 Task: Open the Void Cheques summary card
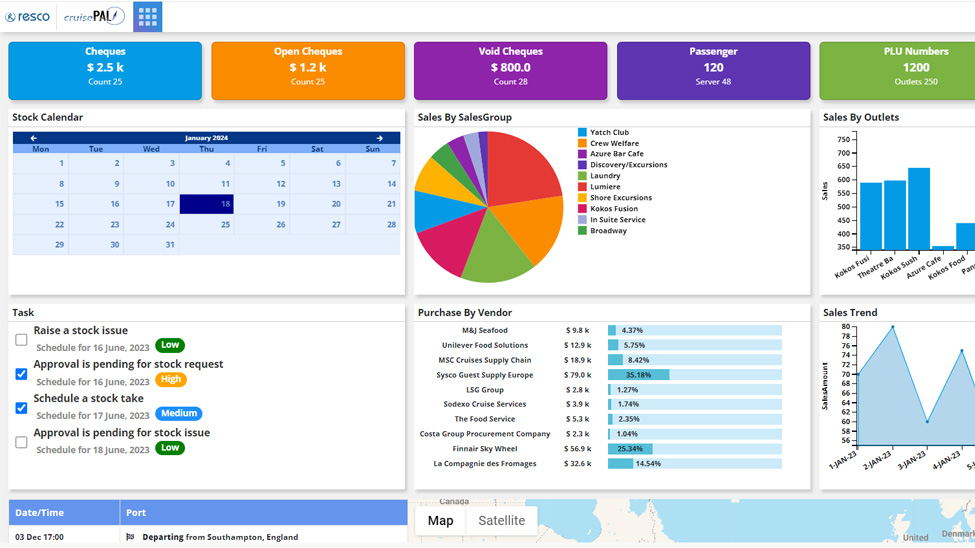coord(510,70)
